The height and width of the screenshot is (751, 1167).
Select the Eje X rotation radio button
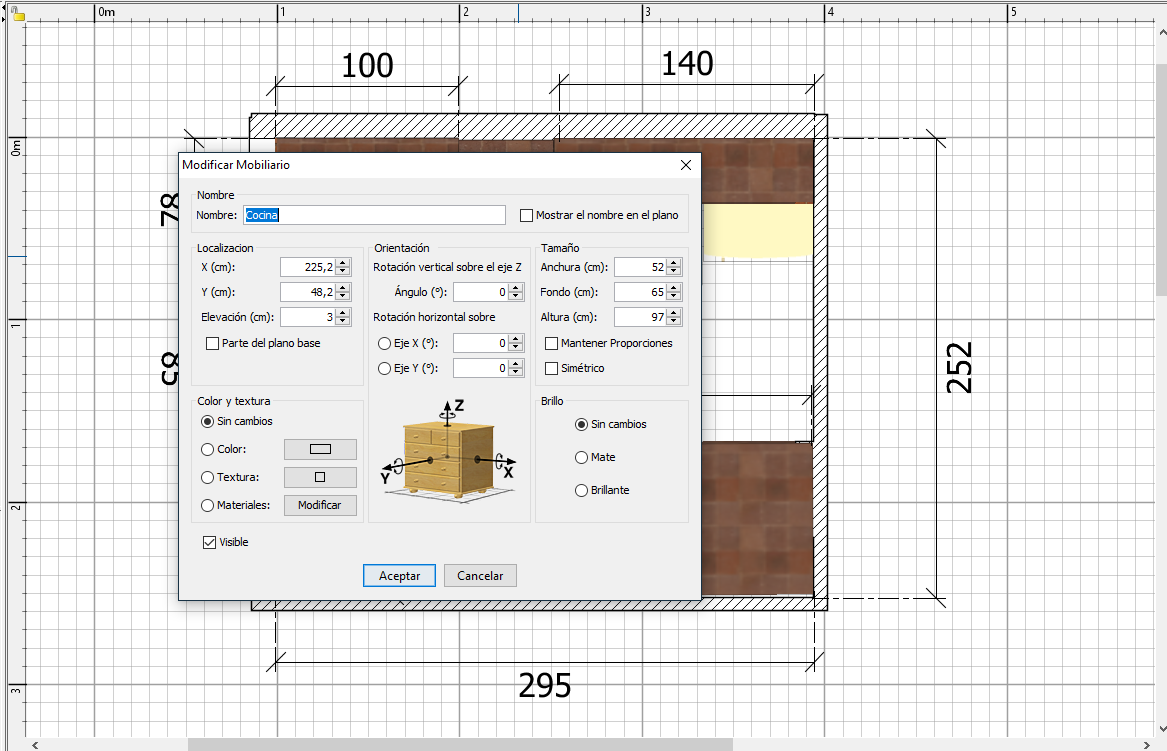click(x=385, y=343)
